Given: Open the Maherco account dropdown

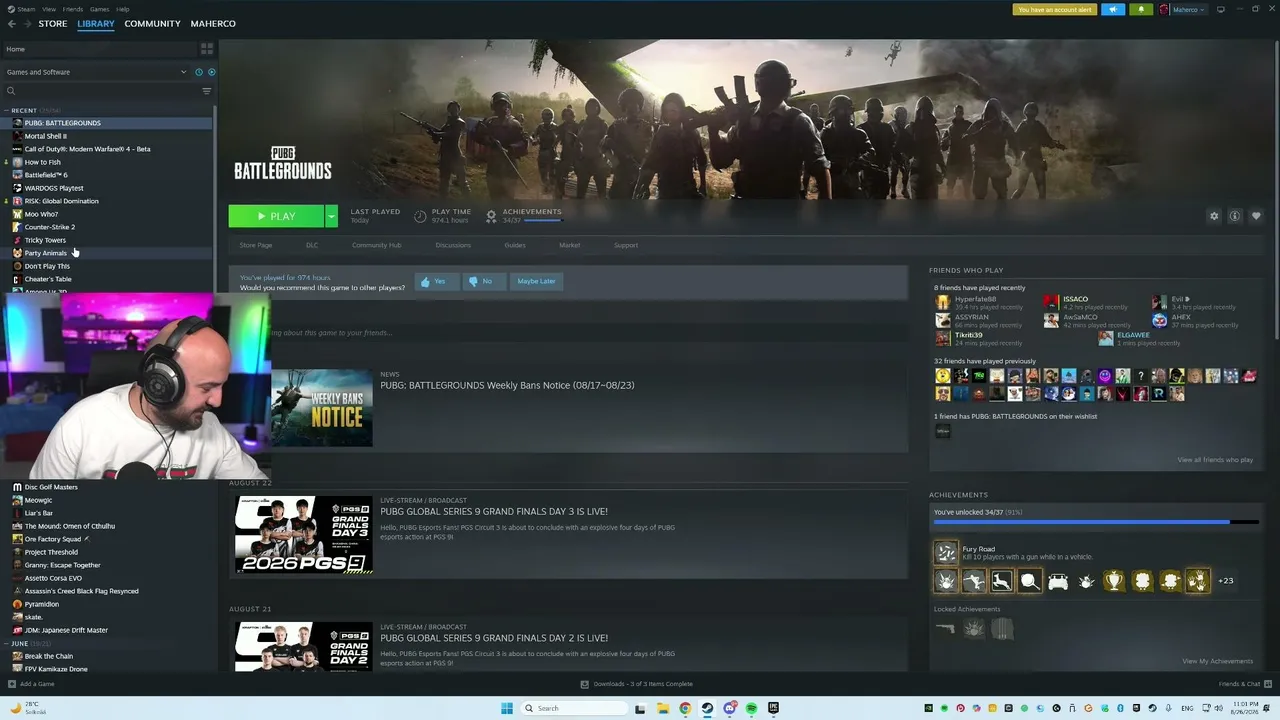Looking at the screenshot, I should pyautogui.click(x=1183, y=10).
